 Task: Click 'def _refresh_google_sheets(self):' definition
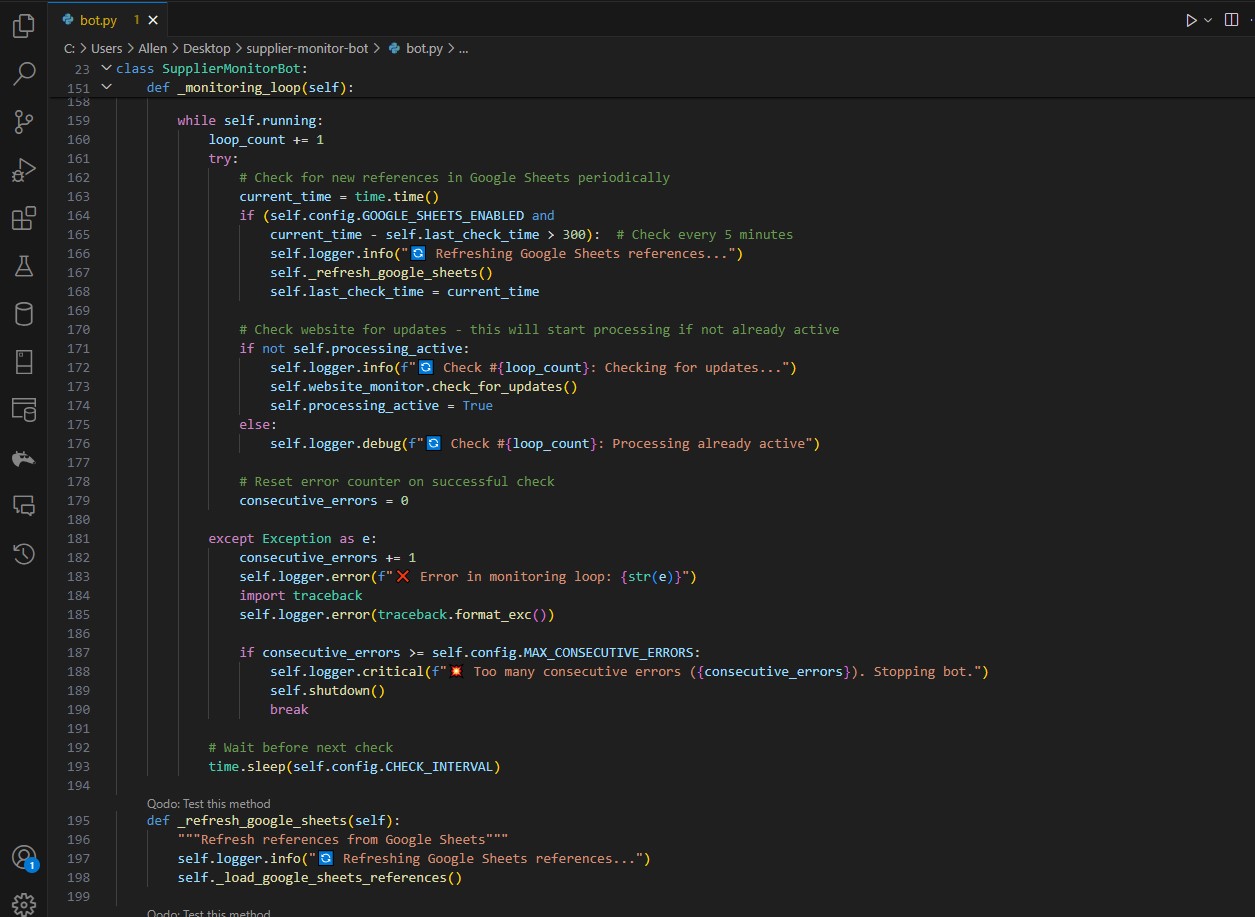pos(273,820)
